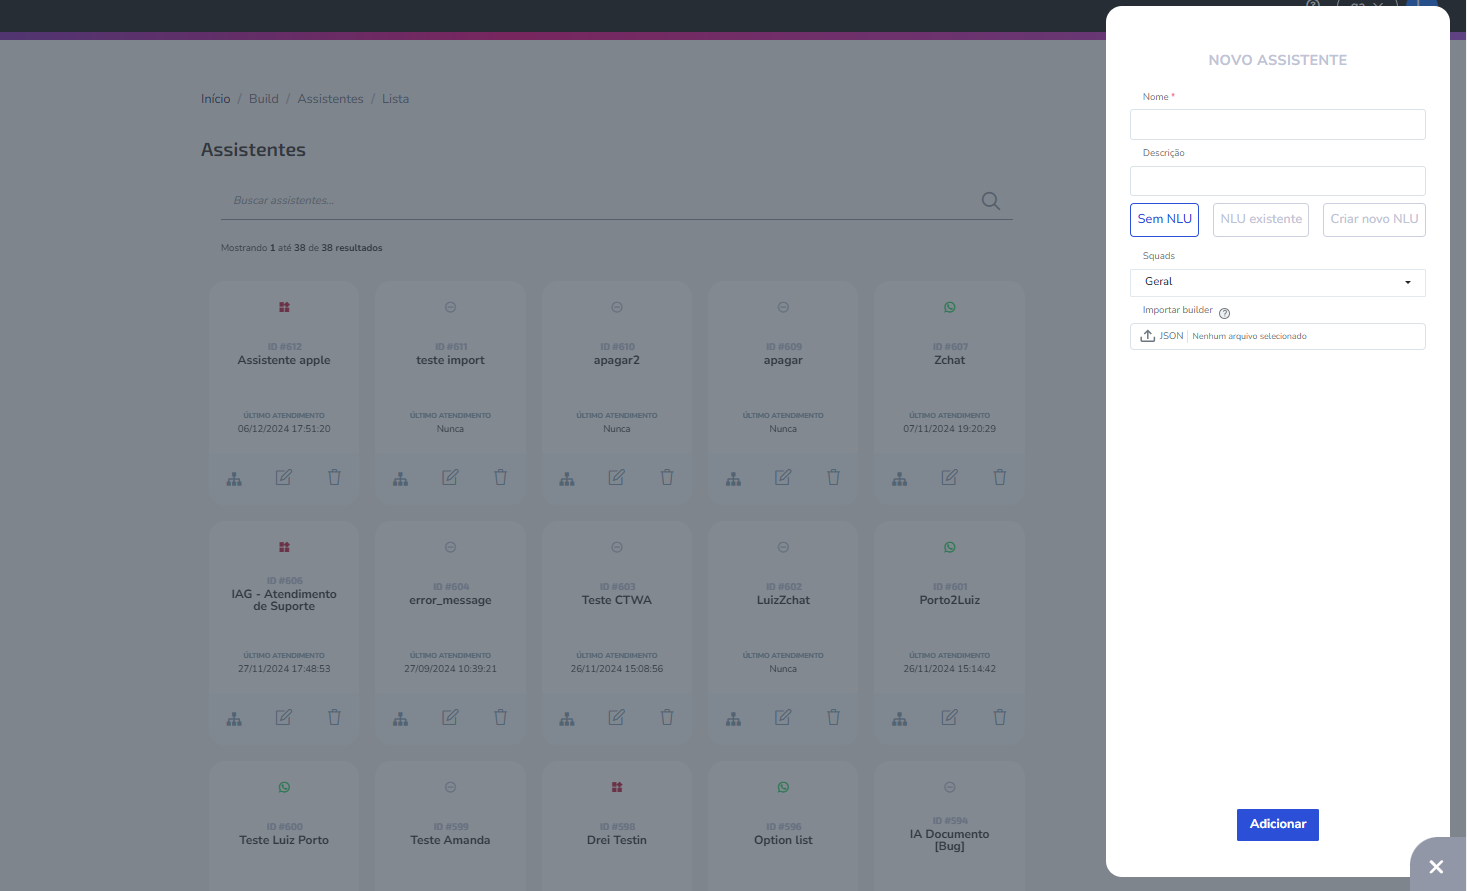Go to Assistentes breadcrumb

[x=330, y=99]
